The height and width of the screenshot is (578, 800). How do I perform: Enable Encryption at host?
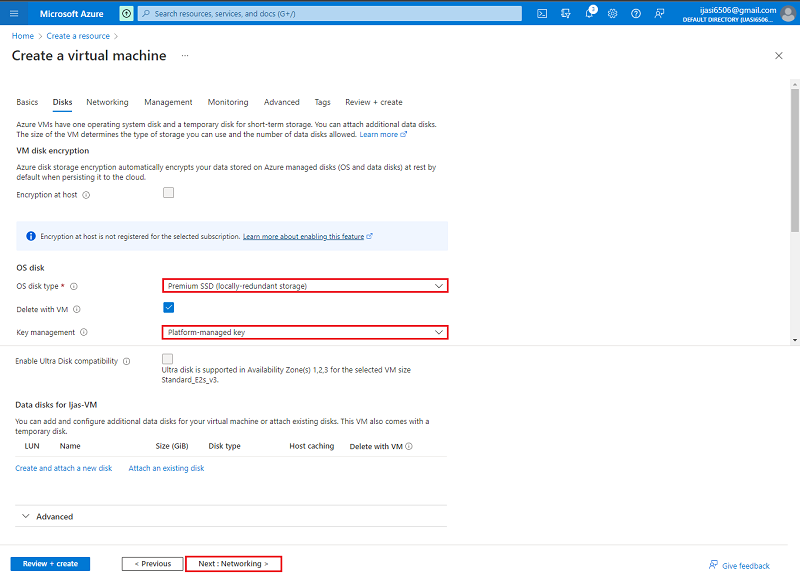click(168, 192)
